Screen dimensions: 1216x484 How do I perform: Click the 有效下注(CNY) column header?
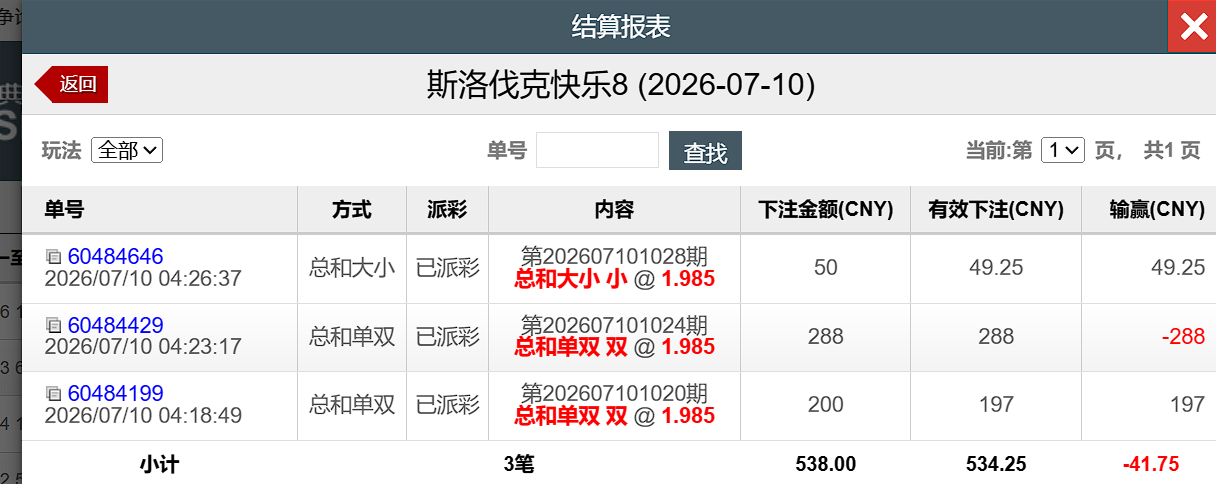[x=996, y=210]
